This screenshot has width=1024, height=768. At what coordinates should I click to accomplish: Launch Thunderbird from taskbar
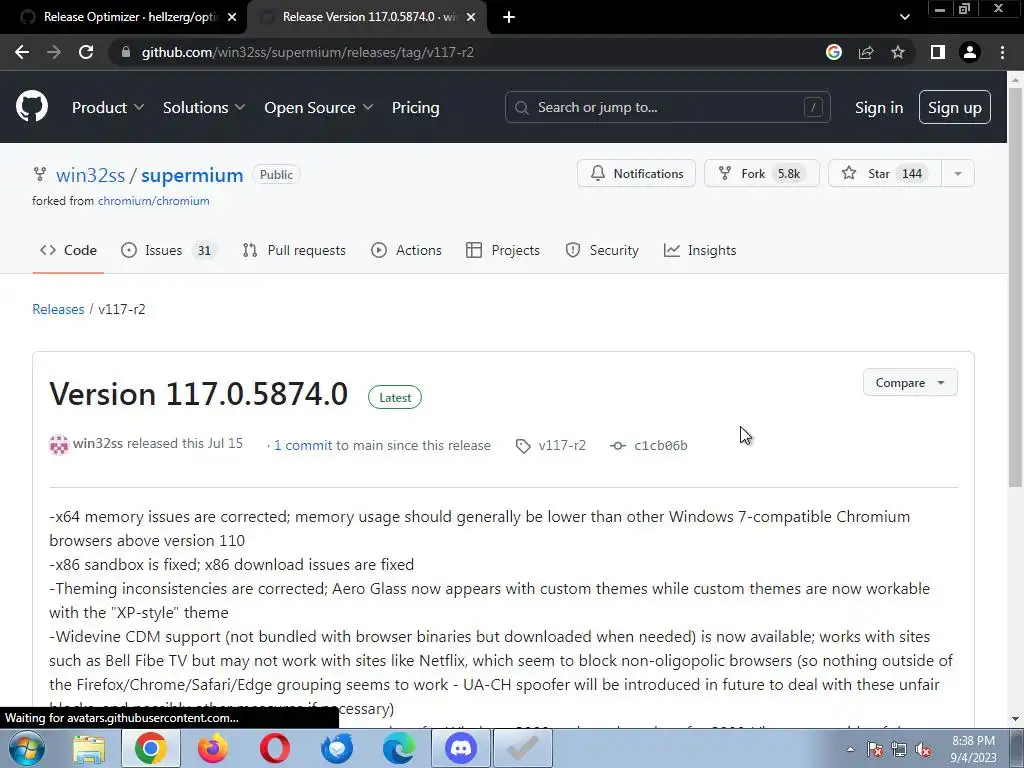tap(337, 748)
